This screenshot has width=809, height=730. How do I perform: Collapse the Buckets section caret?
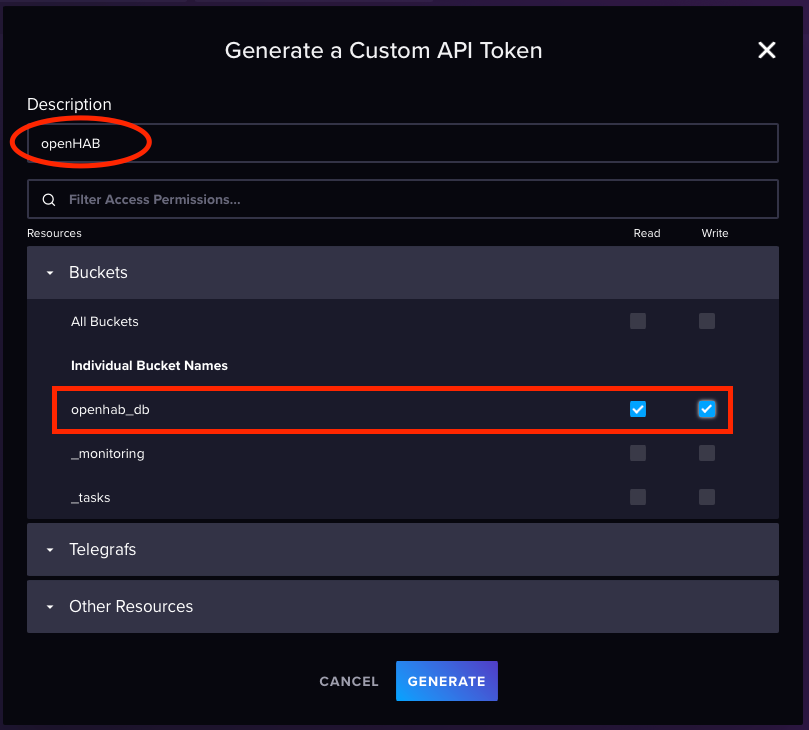coord(50,273)
